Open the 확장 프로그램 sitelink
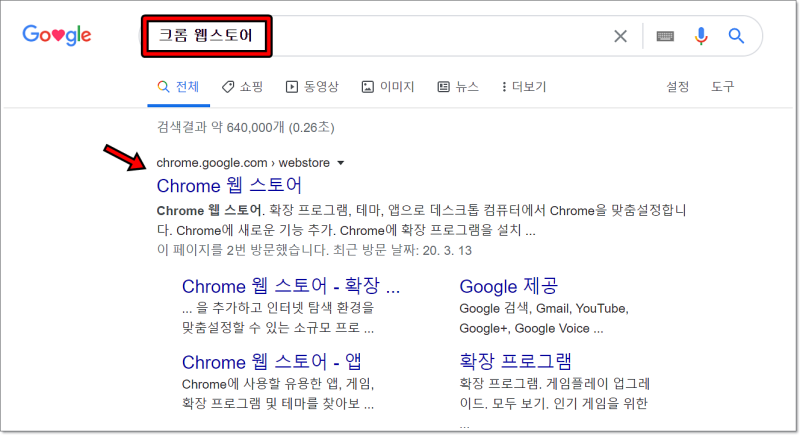Viewport: 800px width, 435px height. point(515,361)
